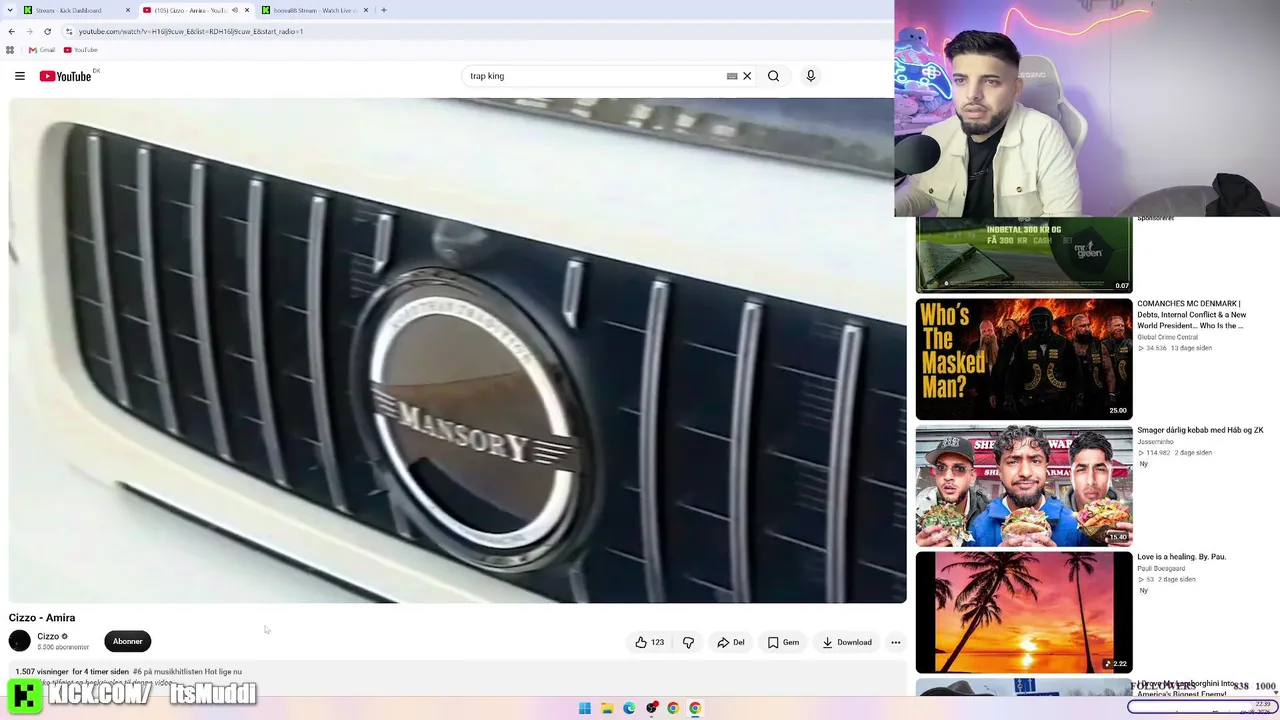Reload the current page
The image size is (1280, 720).
coord(47,31)
